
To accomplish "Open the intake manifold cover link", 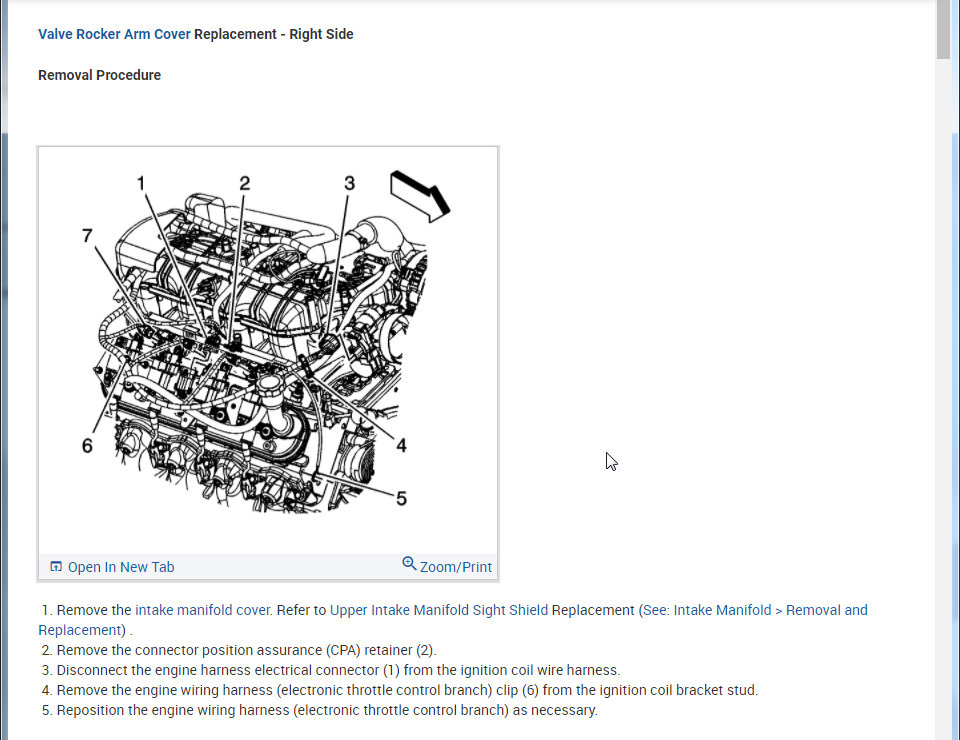I will (202, 610).
